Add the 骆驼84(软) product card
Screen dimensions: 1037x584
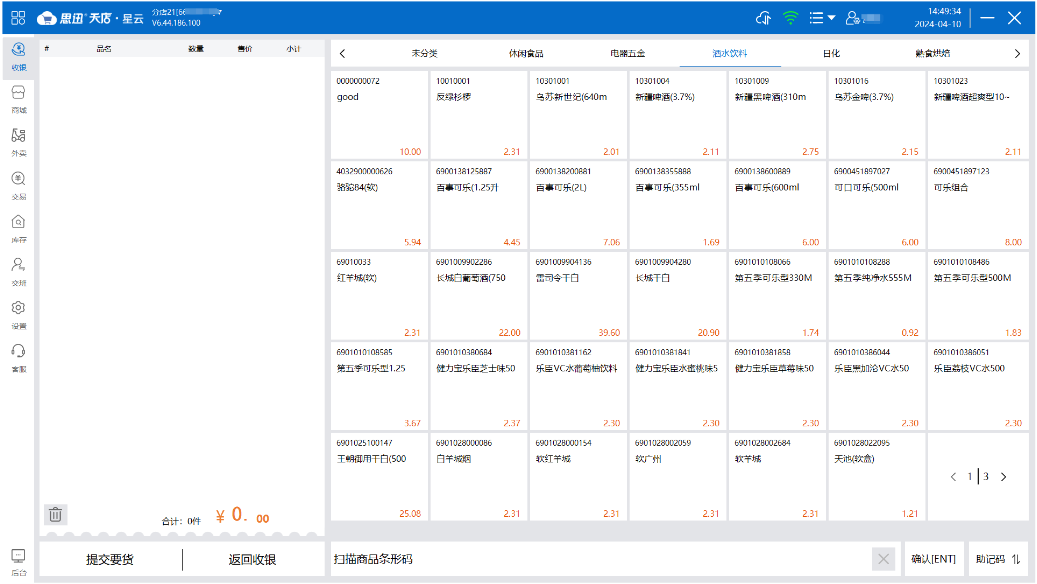pyautogui.click(x=379, y=206)
